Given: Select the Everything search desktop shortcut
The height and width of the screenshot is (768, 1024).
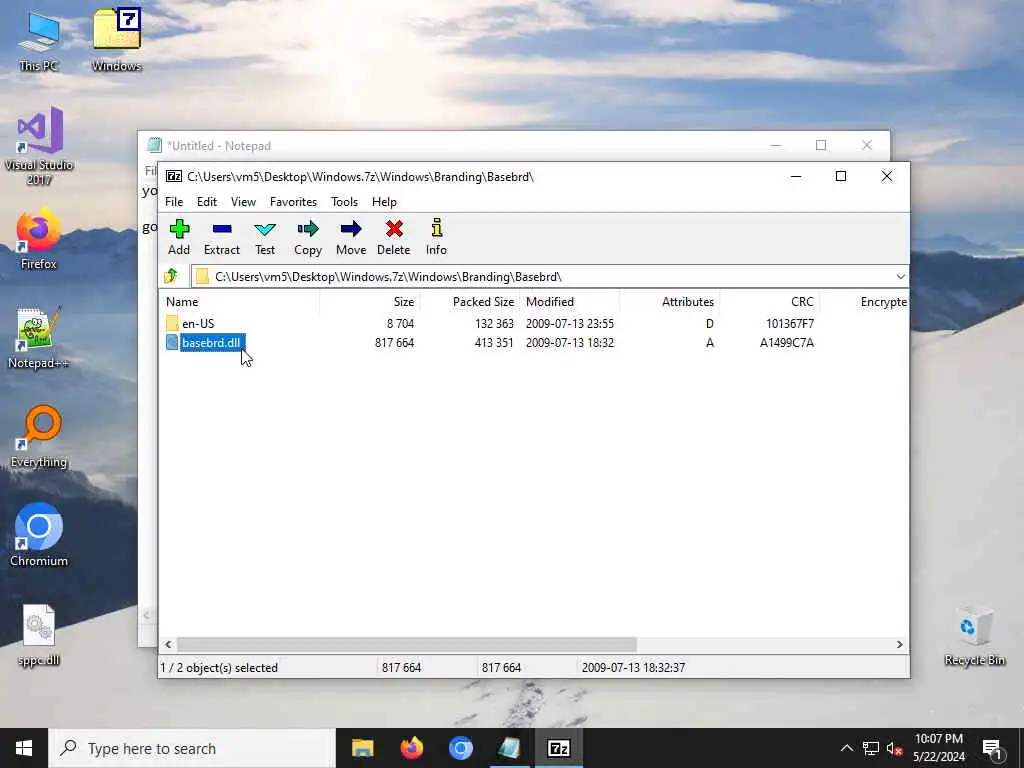Looking at the screenshot, I should pos(39,438).
